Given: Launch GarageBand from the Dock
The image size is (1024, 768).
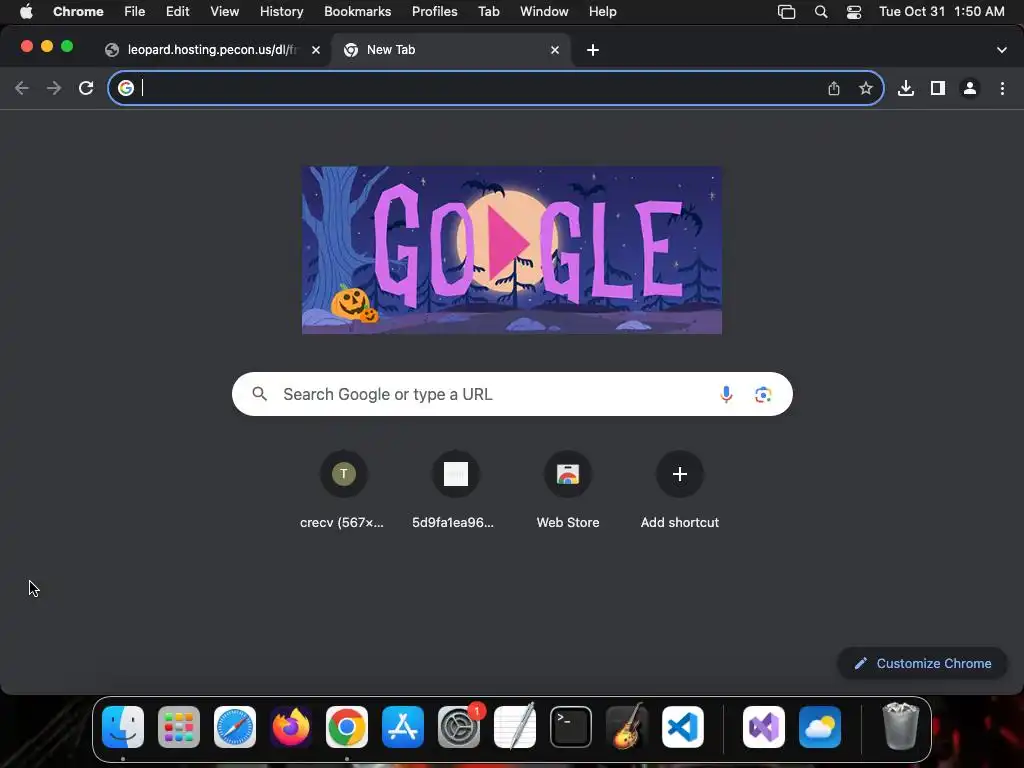Looking at the screenshot, I should 627,727.
